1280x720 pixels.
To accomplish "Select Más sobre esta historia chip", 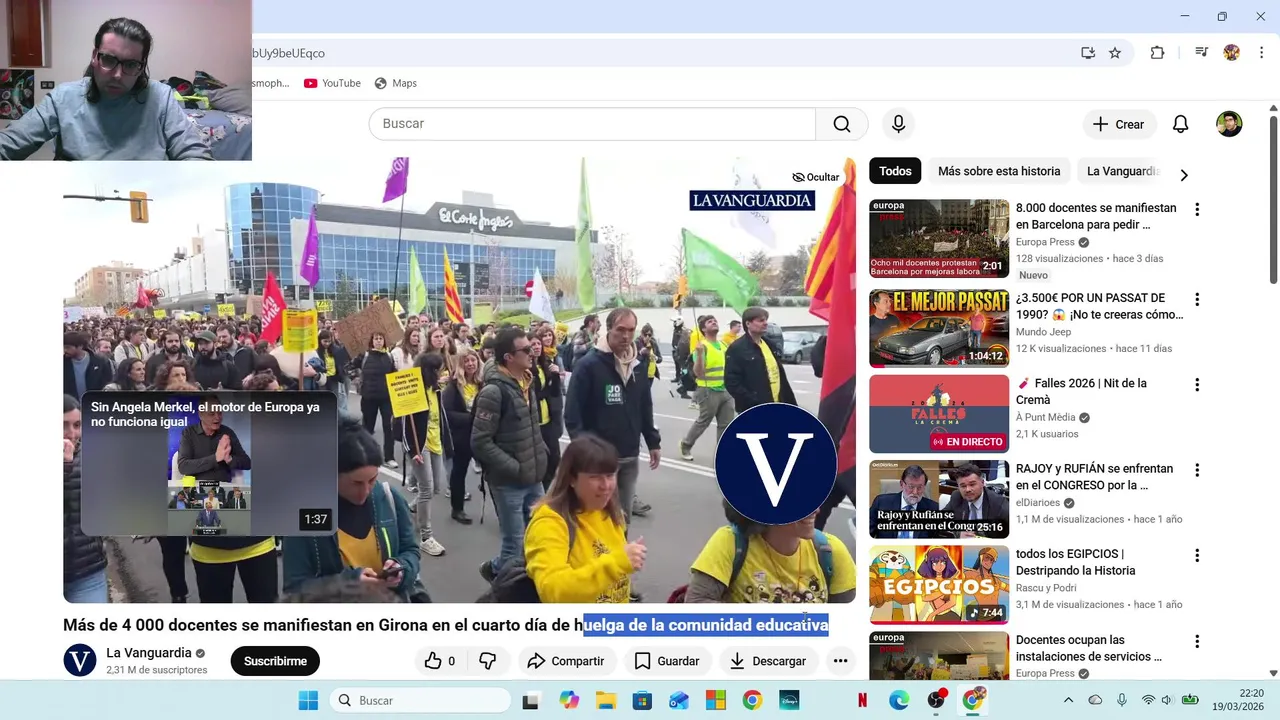I will pos(999,171).
